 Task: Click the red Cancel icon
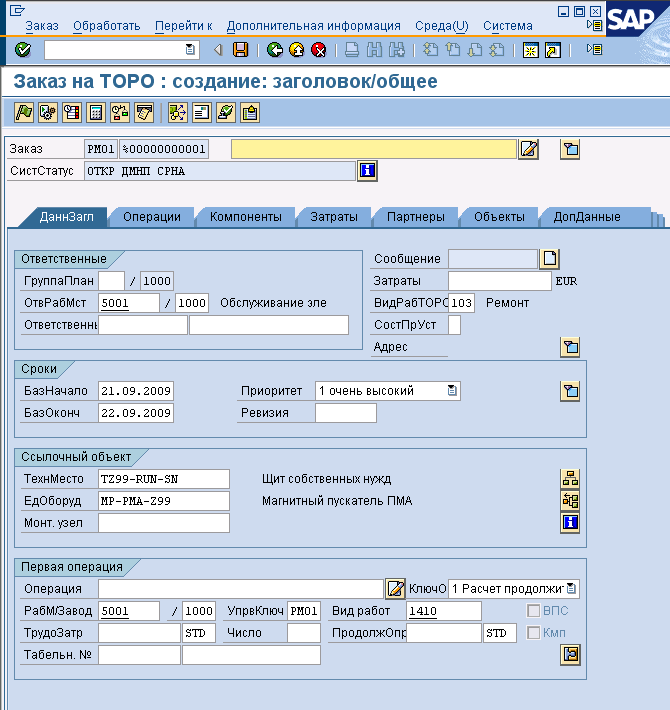[319, 49]
